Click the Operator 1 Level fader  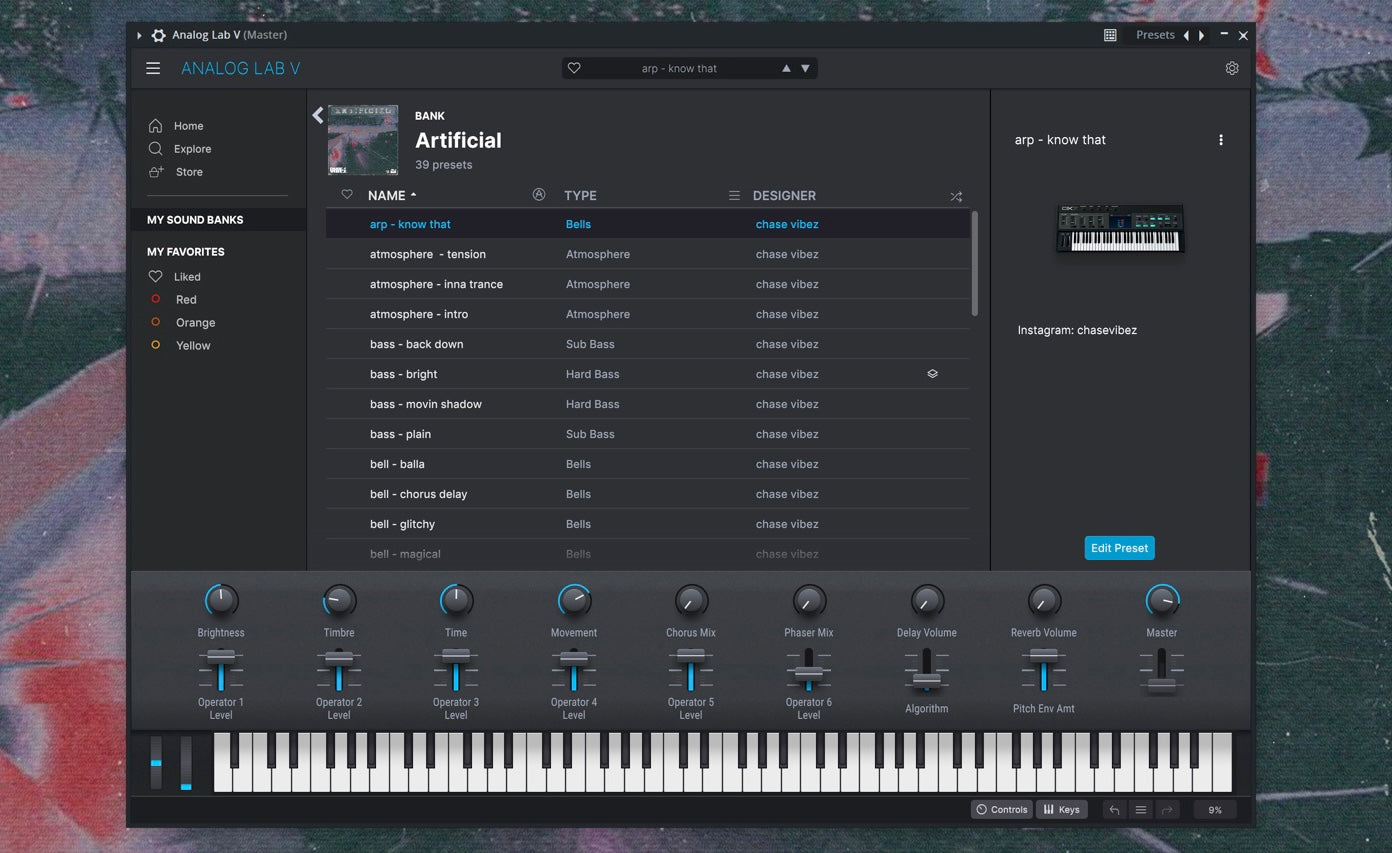221,670
